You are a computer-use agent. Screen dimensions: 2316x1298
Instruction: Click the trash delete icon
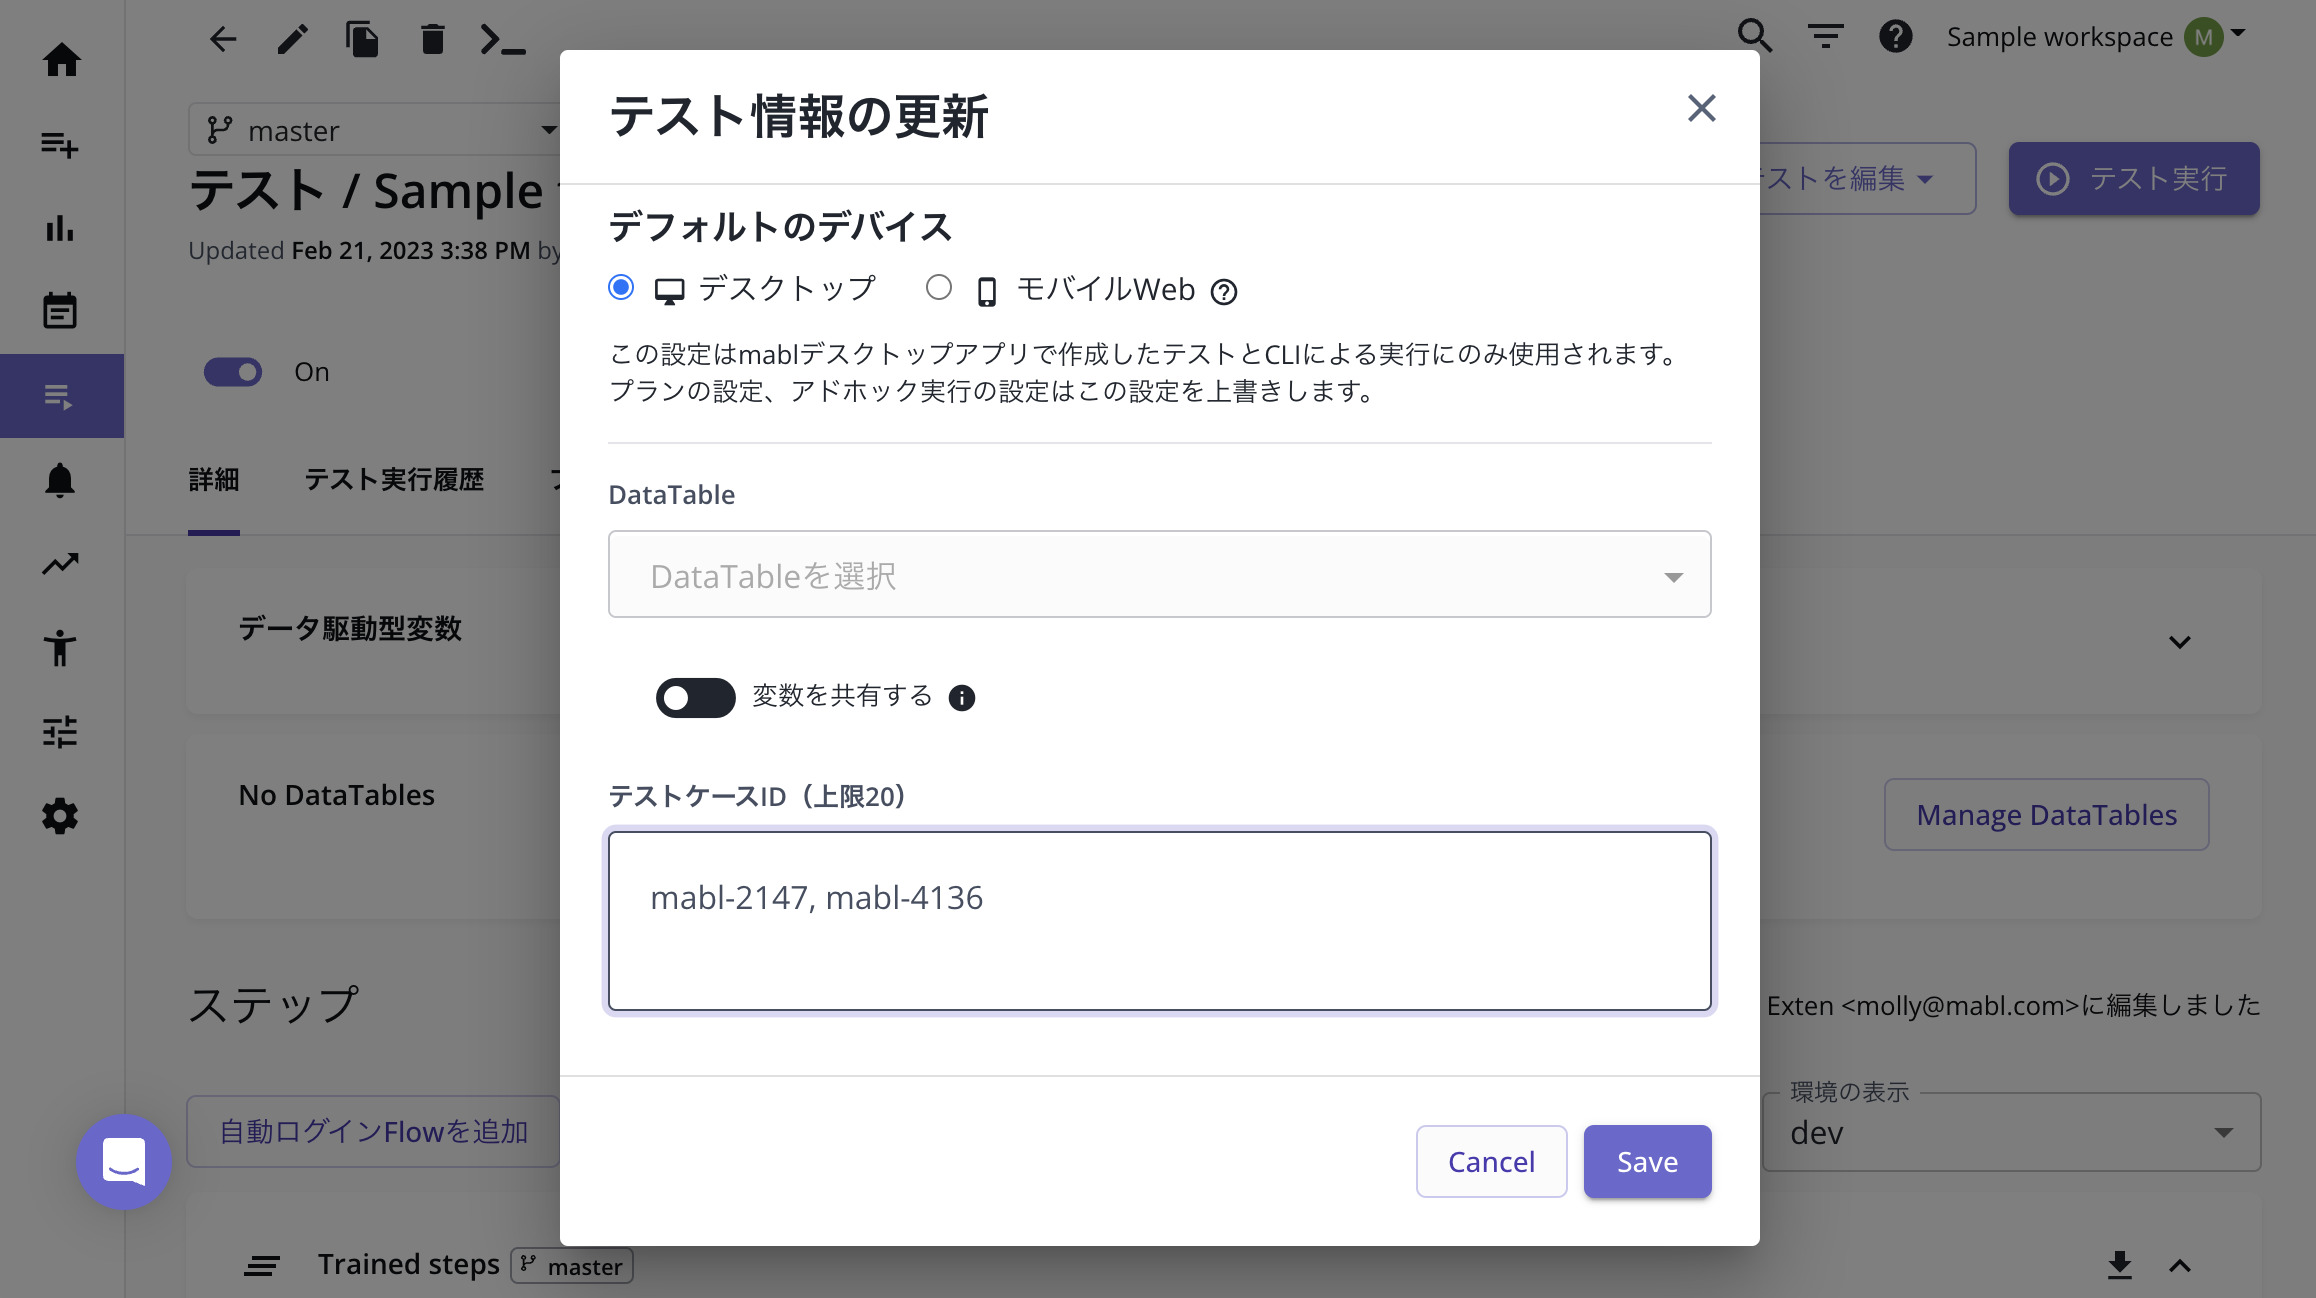432,40
